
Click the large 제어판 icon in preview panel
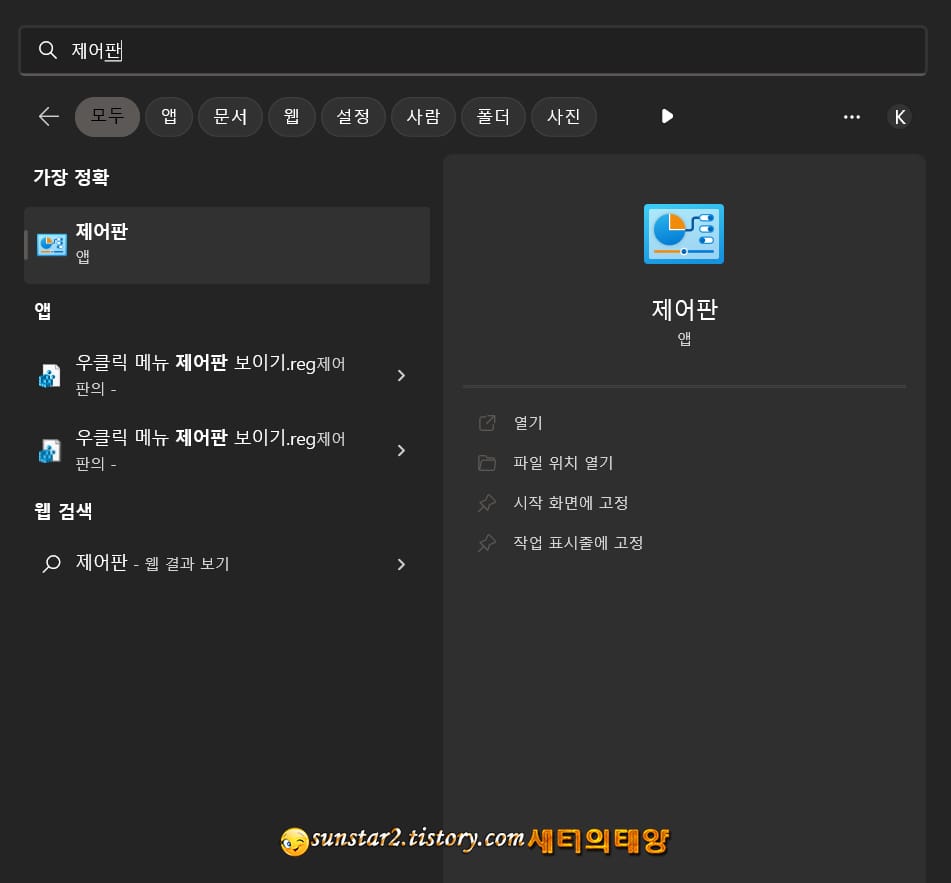coord(683,233)
